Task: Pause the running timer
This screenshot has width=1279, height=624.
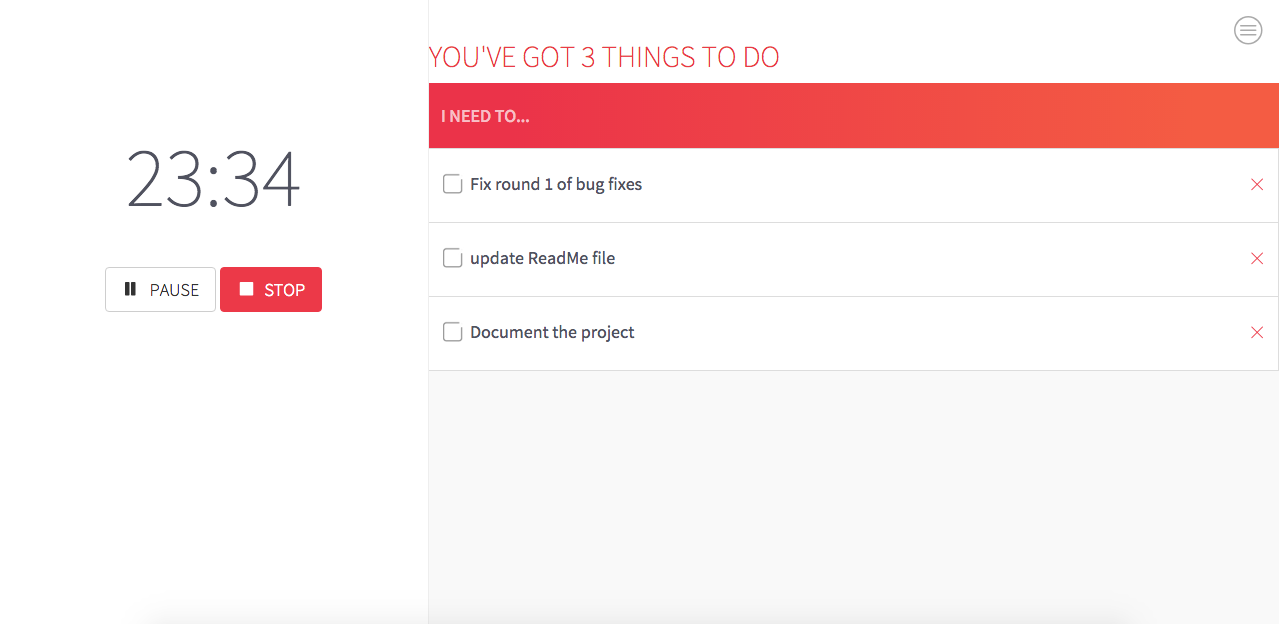Action: 160,289
